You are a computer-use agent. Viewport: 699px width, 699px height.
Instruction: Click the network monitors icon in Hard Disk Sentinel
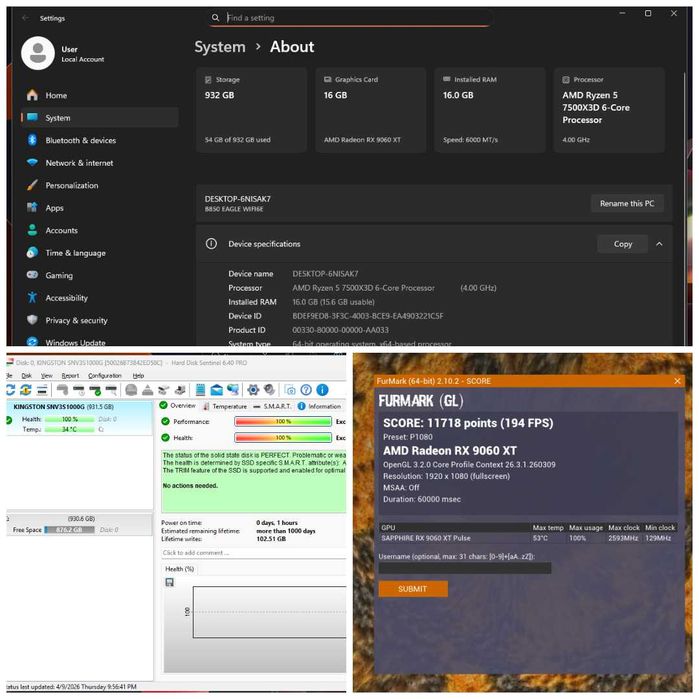[233, 390]
